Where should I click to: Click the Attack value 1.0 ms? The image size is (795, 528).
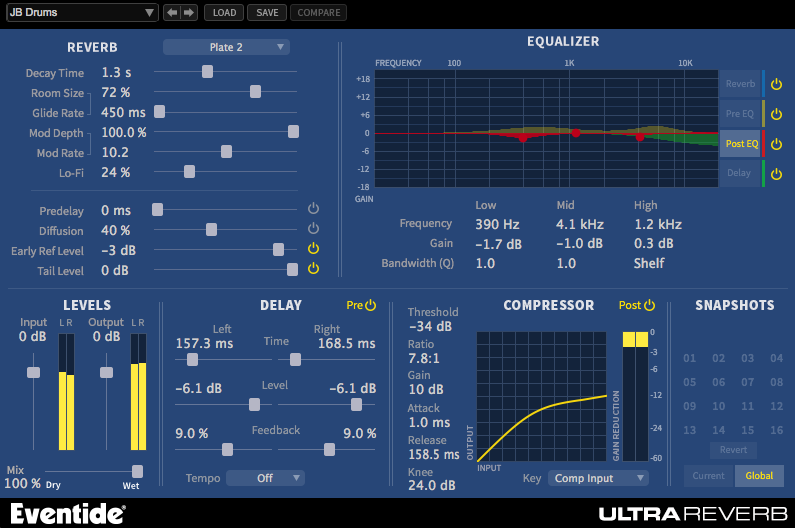pyautogui.click(x=429, y=422)
